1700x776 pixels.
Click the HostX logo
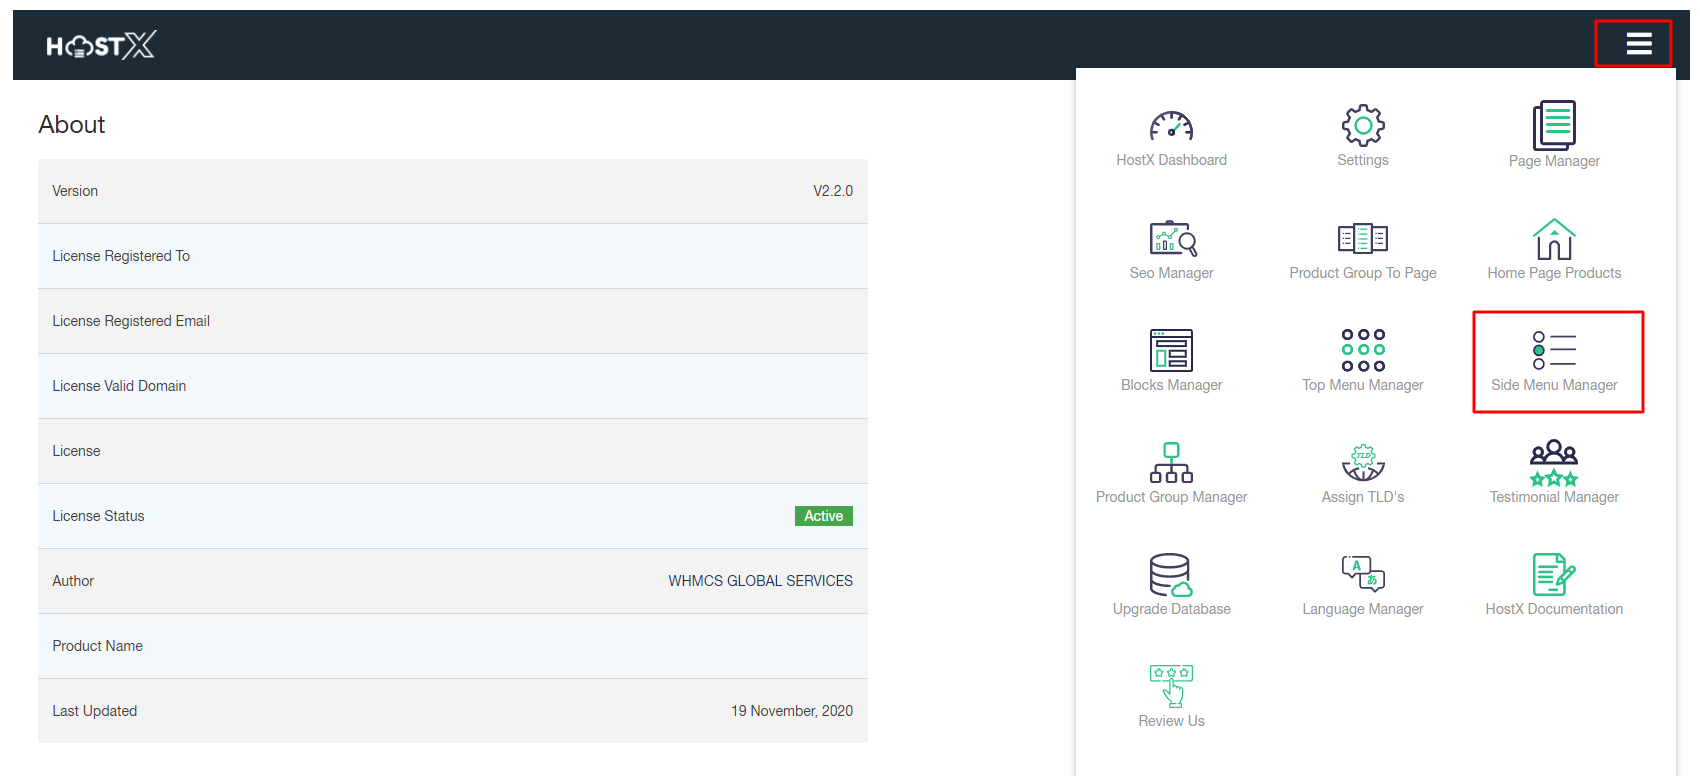[x=101, y=45]
